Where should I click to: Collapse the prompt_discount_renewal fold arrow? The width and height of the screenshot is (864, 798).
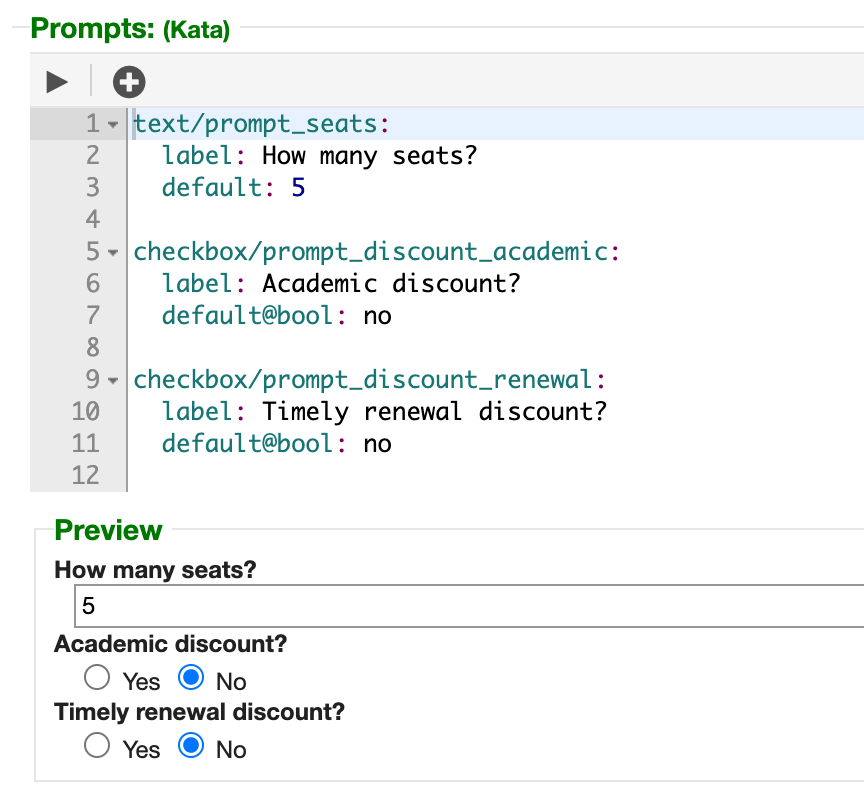tap(113, 381)
